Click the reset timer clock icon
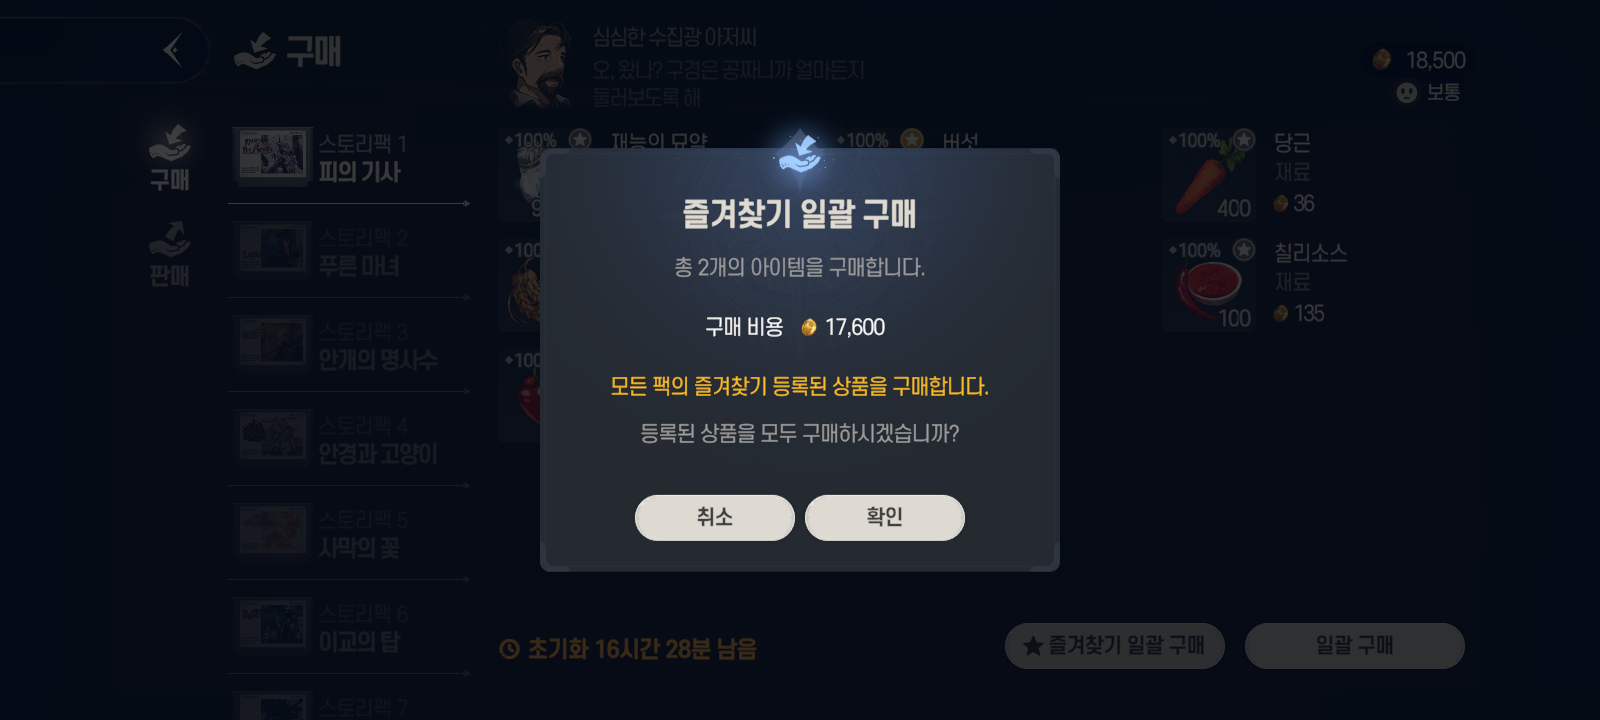Image resolution: width=1600 pixels, height=720 pixels. click(509, 650)
